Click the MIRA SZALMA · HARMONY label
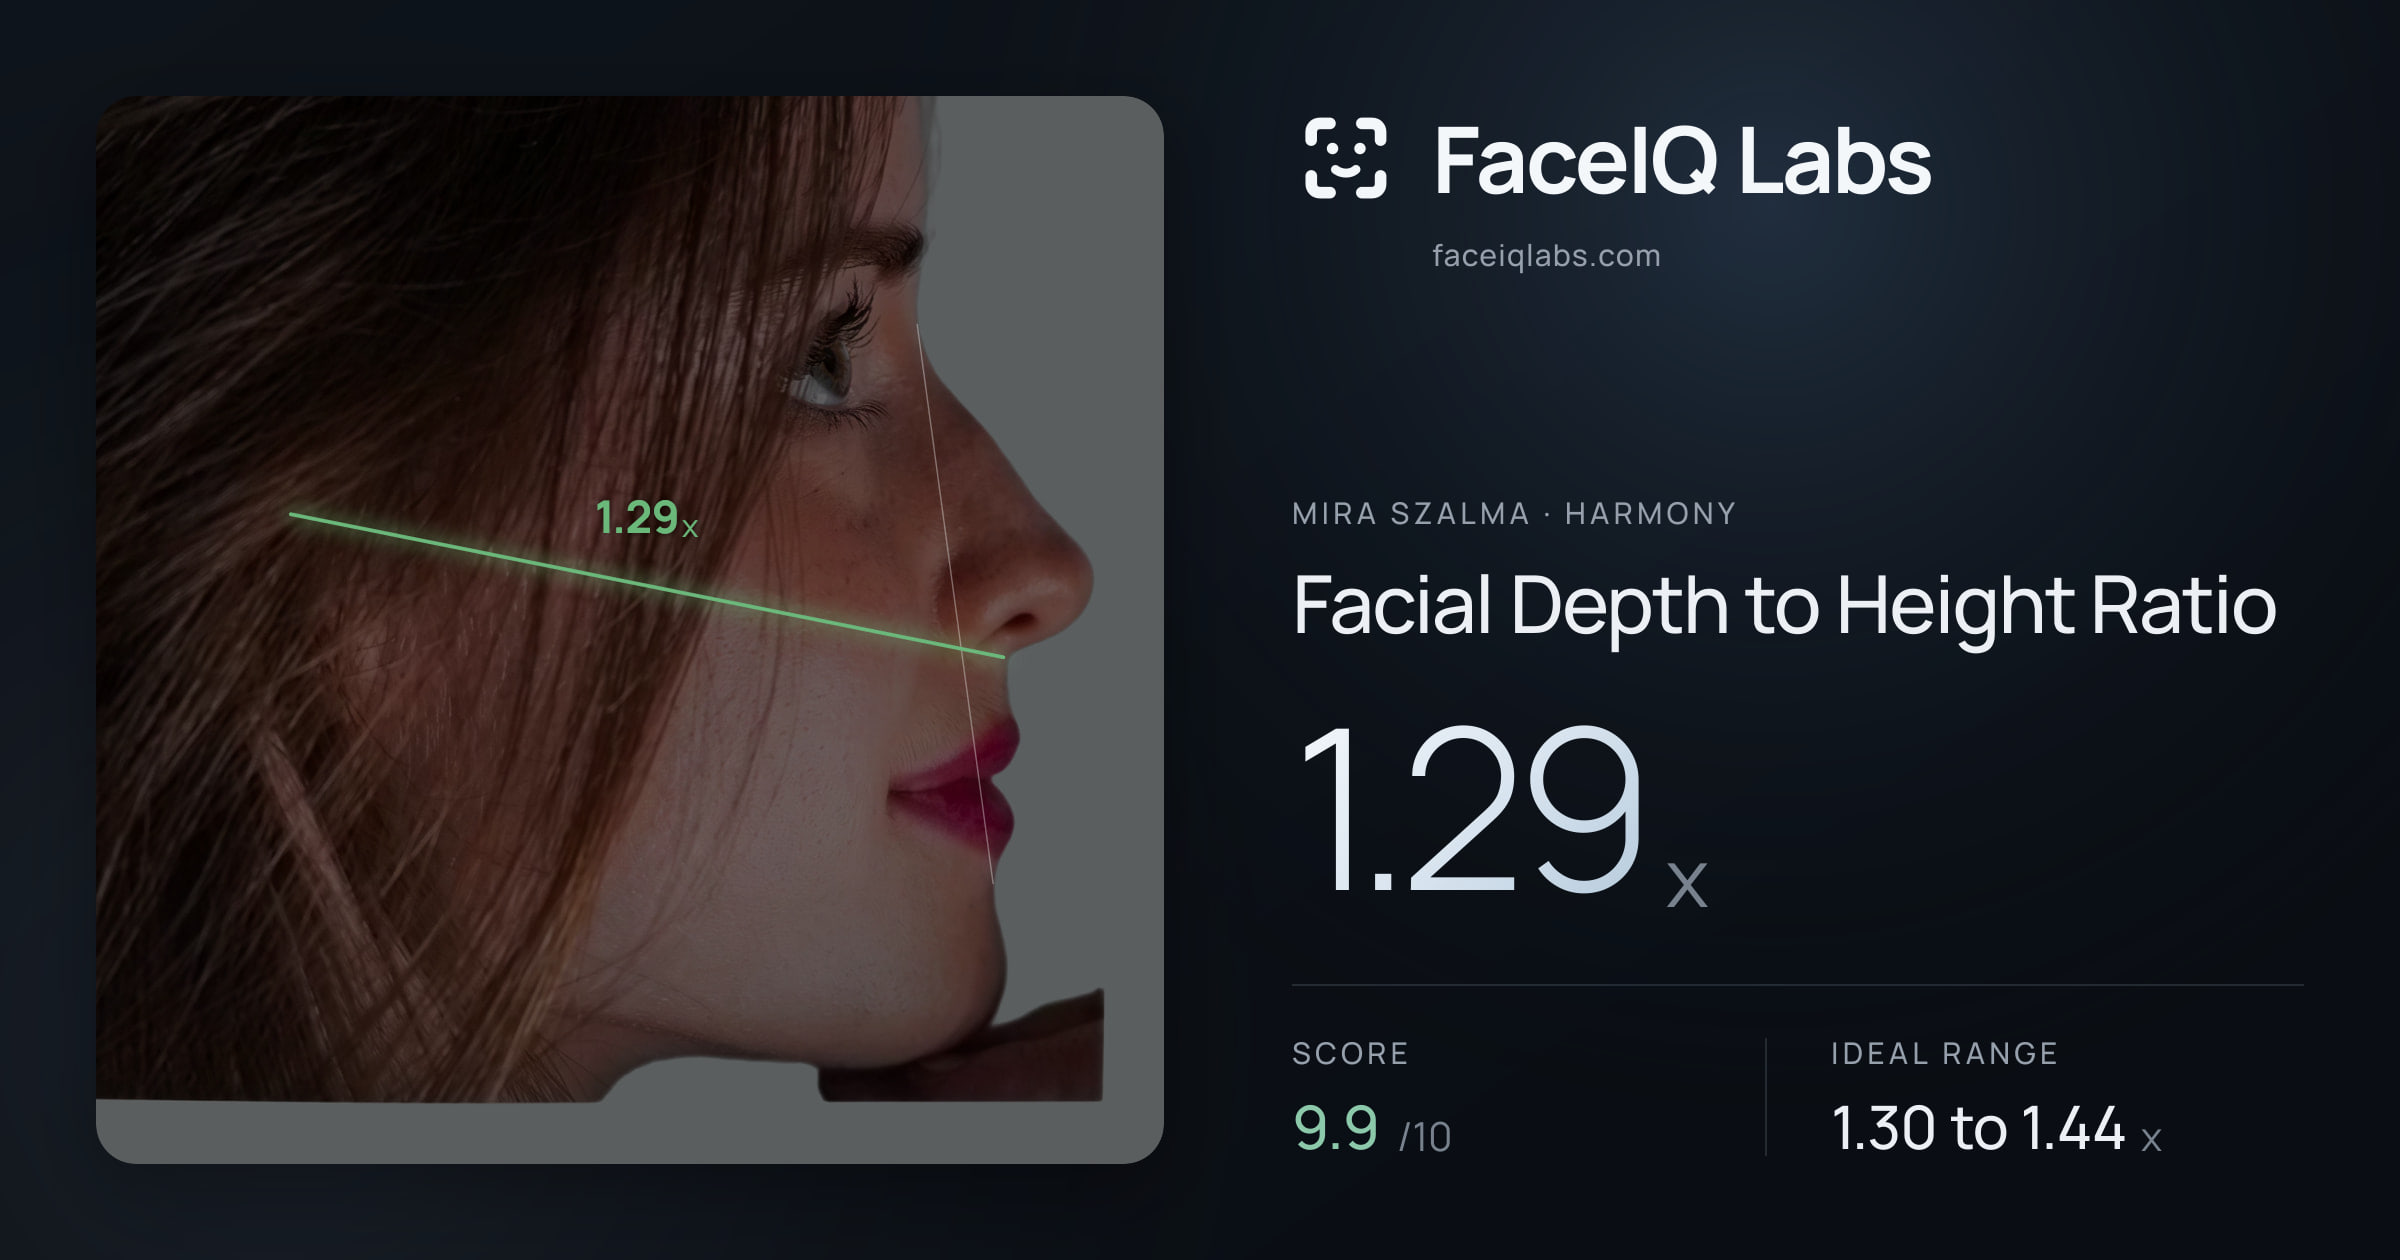This screenshot has height=1260, width=2400. point(1514,513)
